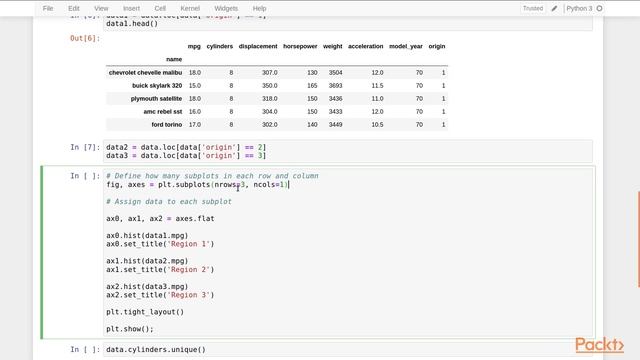Click the axes.flat assignment line
This screenshot has width=640, height=360.
click(160, 218)
